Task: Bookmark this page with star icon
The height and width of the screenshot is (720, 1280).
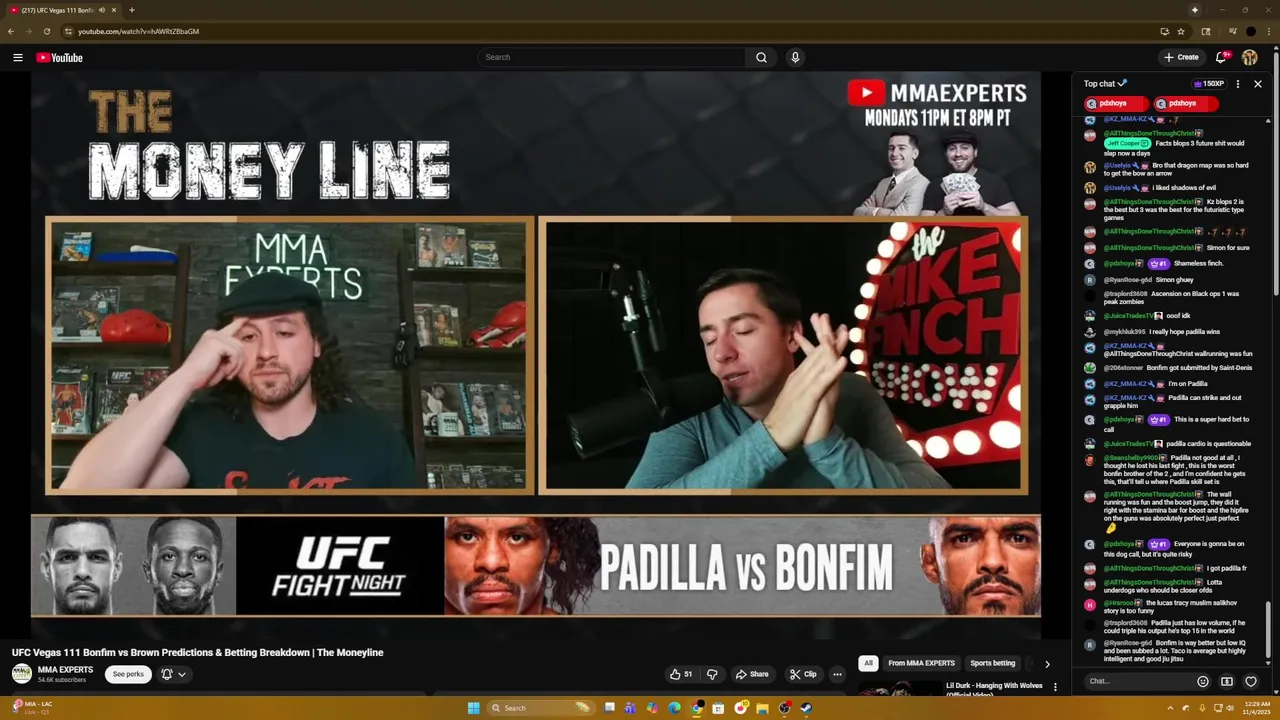Action: 1181,31
